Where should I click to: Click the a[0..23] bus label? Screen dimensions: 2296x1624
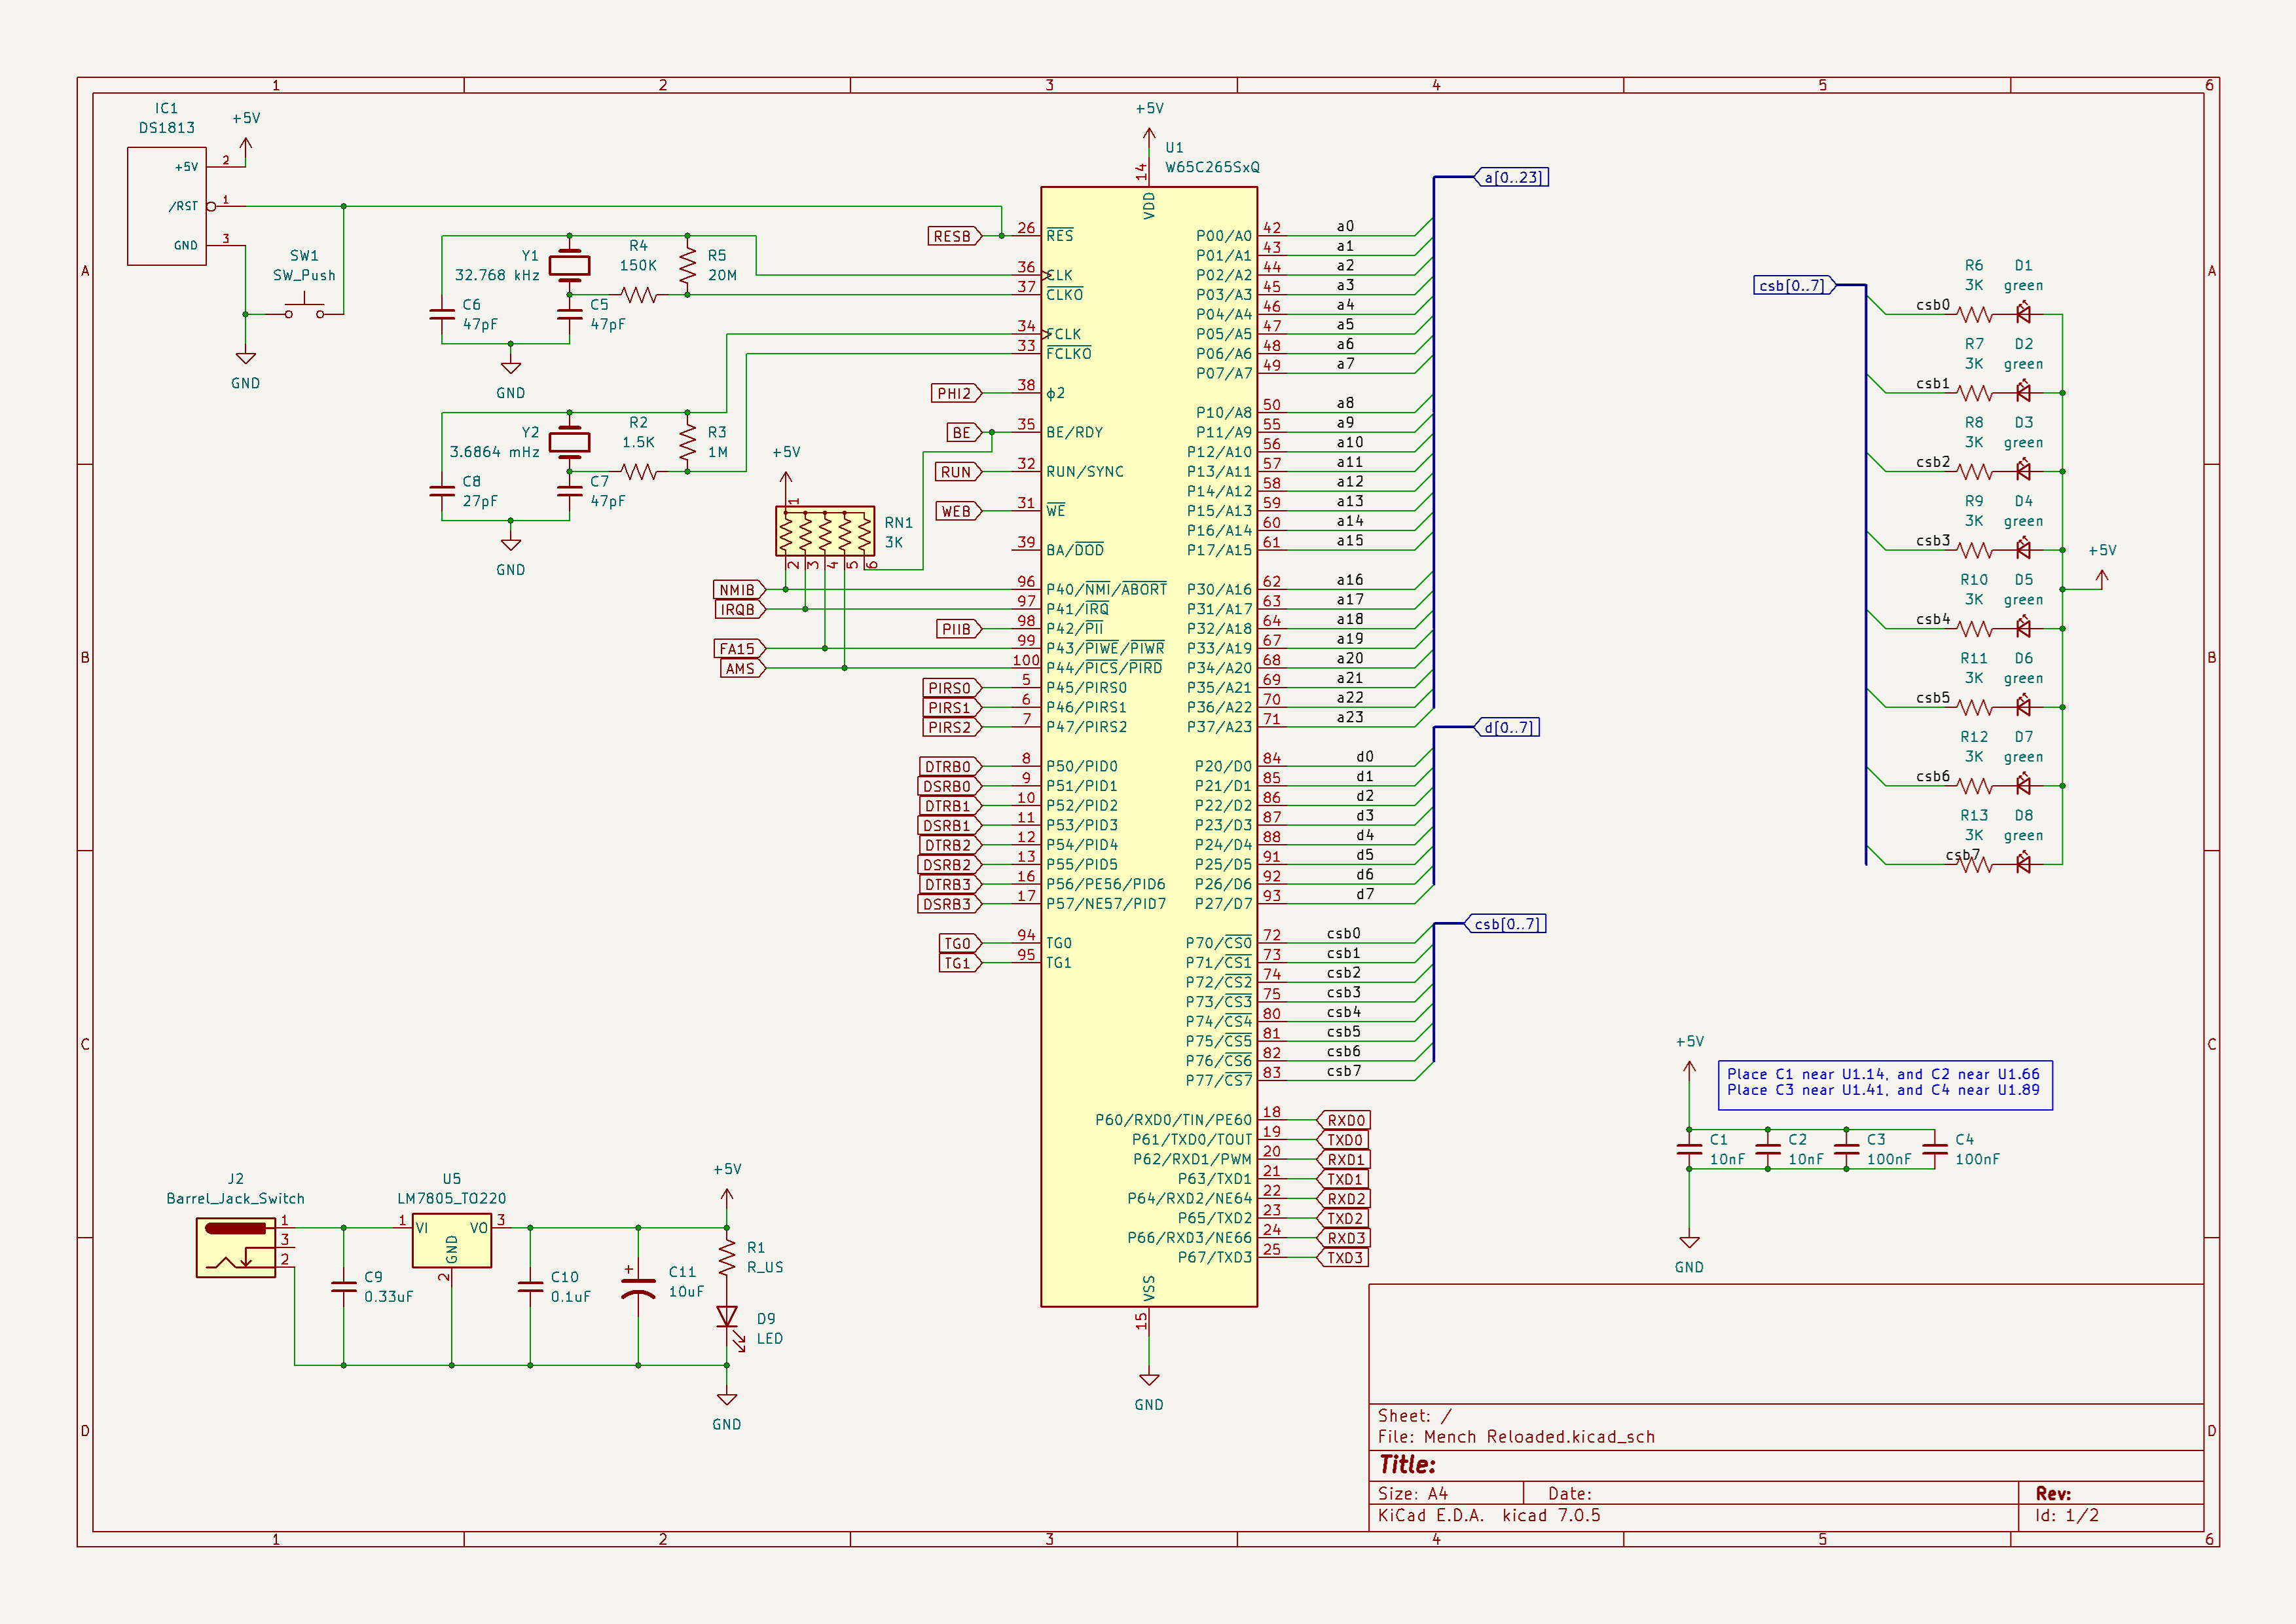(1513, 178)
